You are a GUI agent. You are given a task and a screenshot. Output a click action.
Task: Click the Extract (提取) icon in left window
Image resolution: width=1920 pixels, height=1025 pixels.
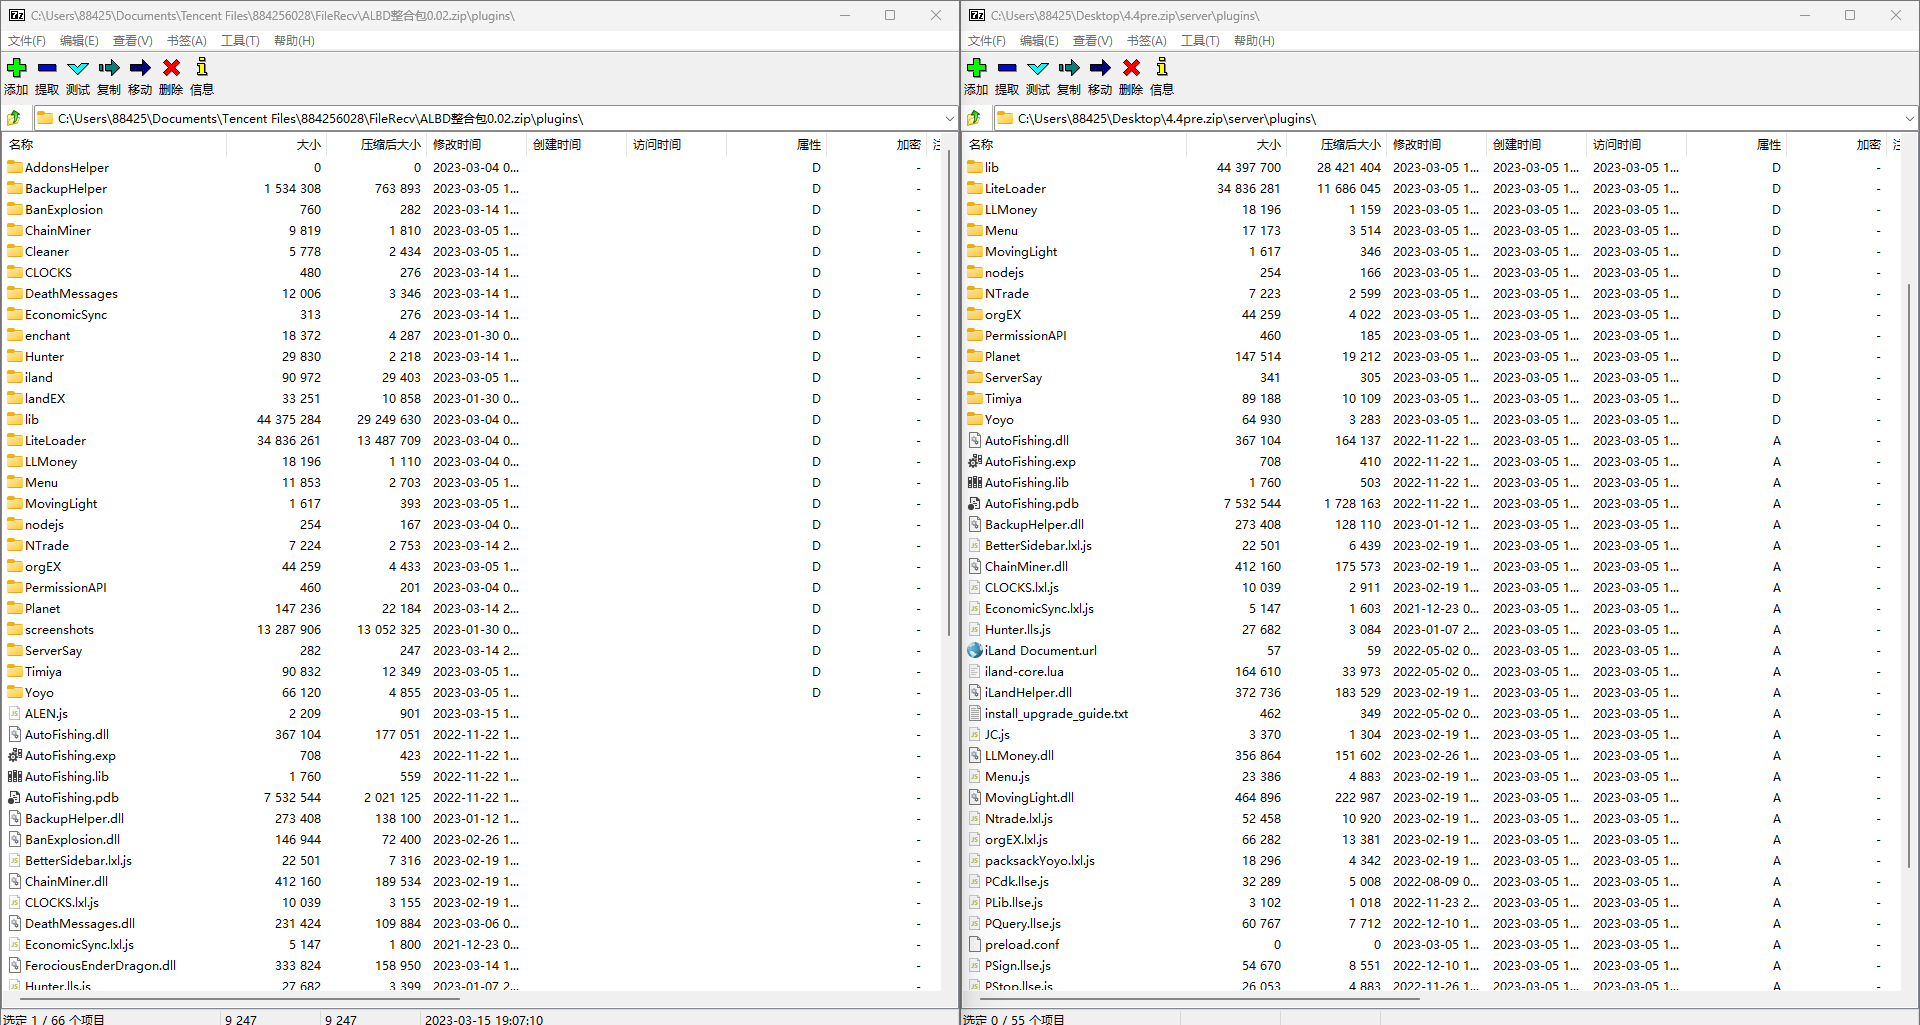(x=47, y=68)
